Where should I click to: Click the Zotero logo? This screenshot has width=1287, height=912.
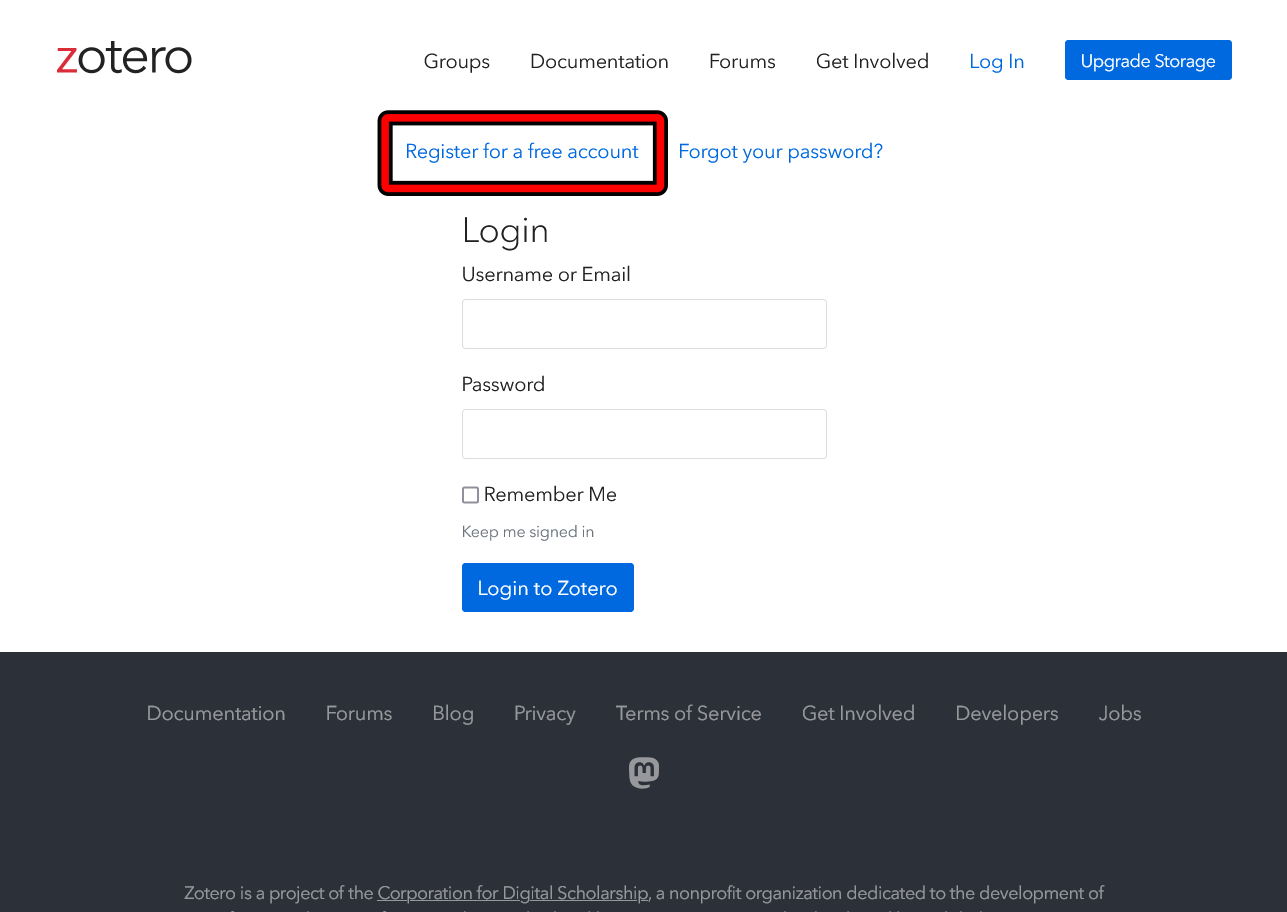click(124, 59)
